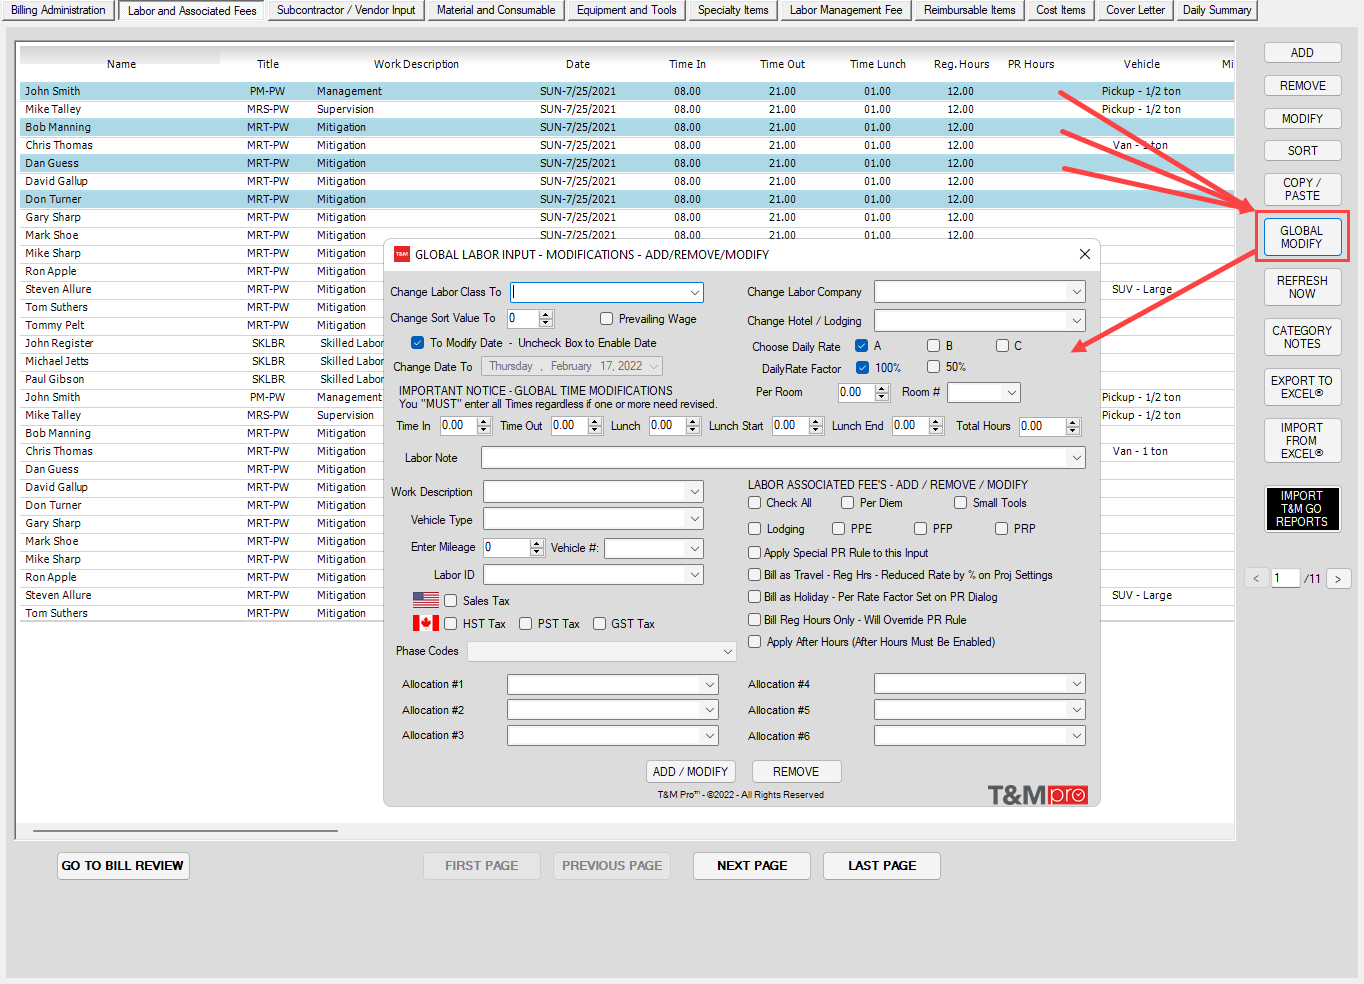Open the Phase Codes dropdown

coord(728,651)
